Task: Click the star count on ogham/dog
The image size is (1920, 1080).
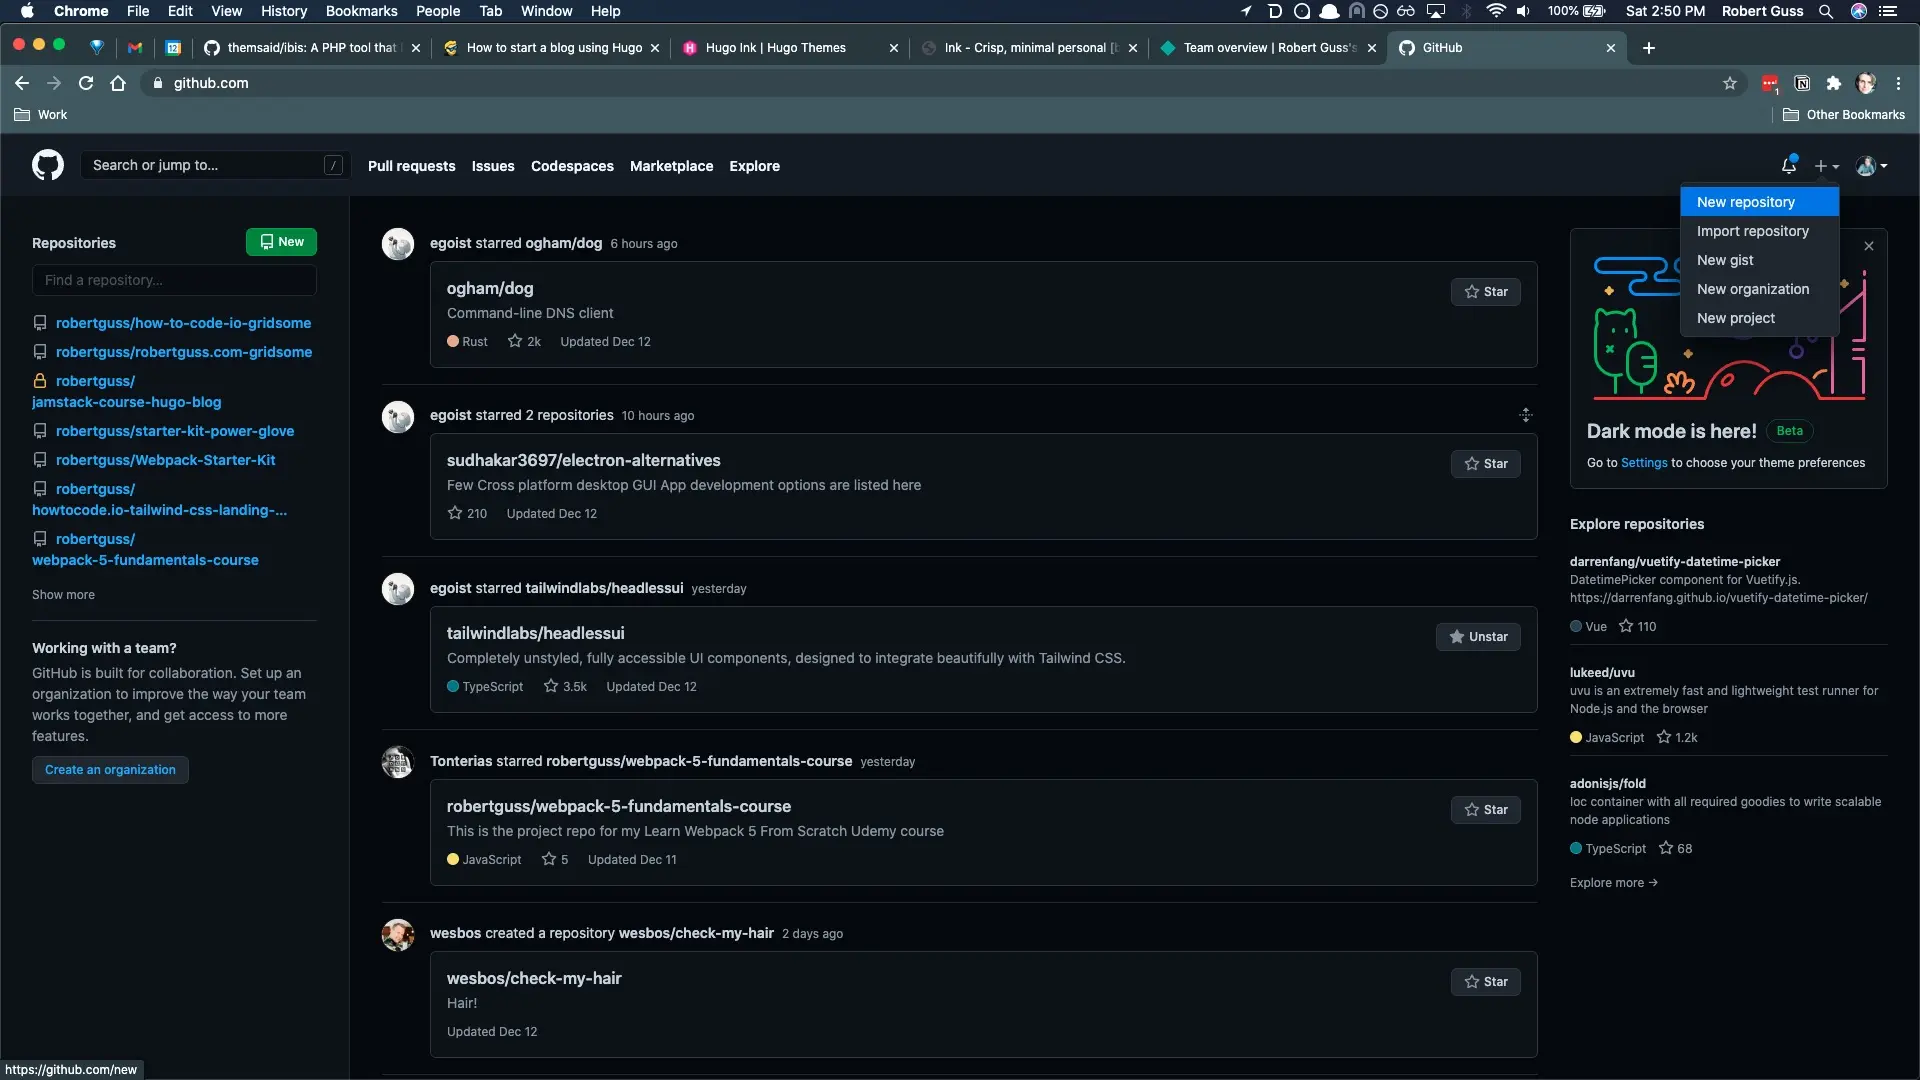Action: tap(524, 342)
